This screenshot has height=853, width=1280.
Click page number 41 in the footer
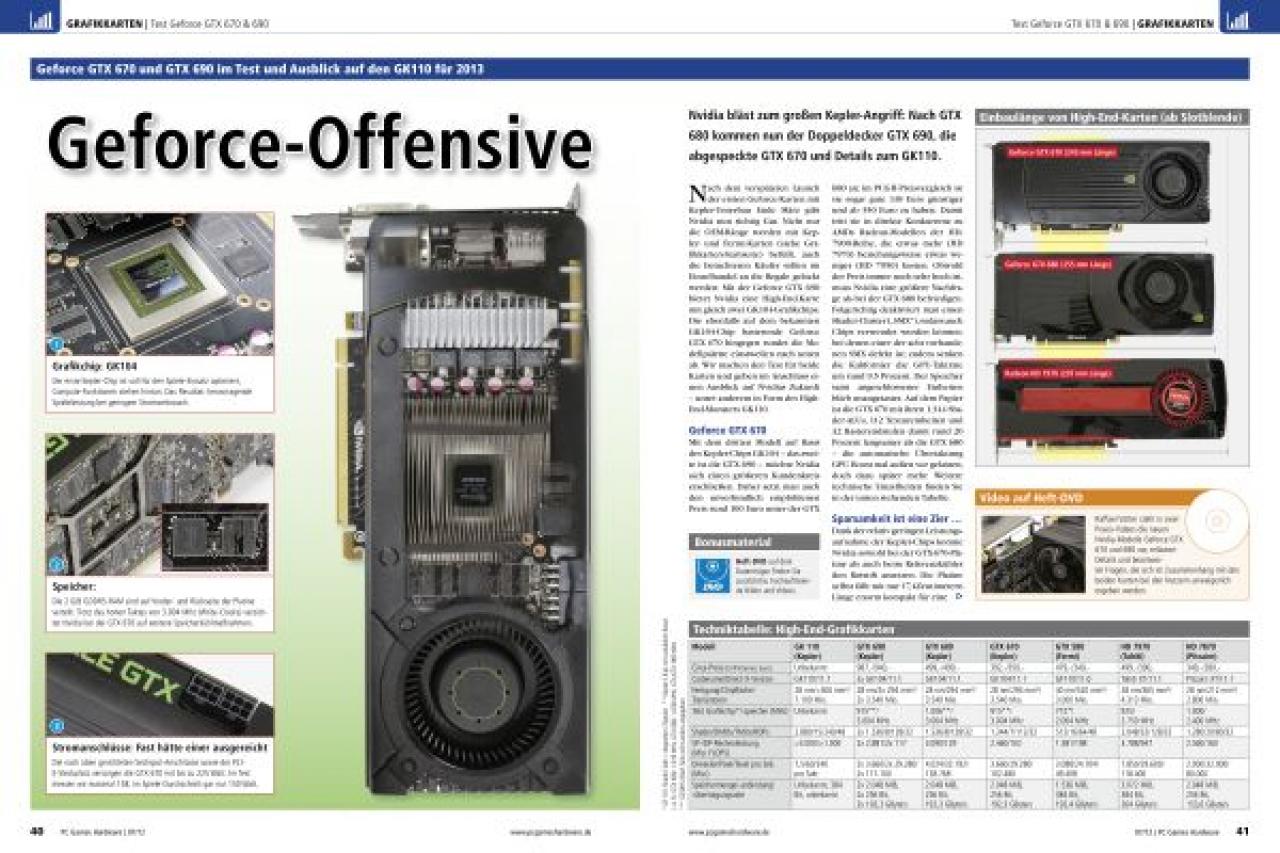(1242, 831)
